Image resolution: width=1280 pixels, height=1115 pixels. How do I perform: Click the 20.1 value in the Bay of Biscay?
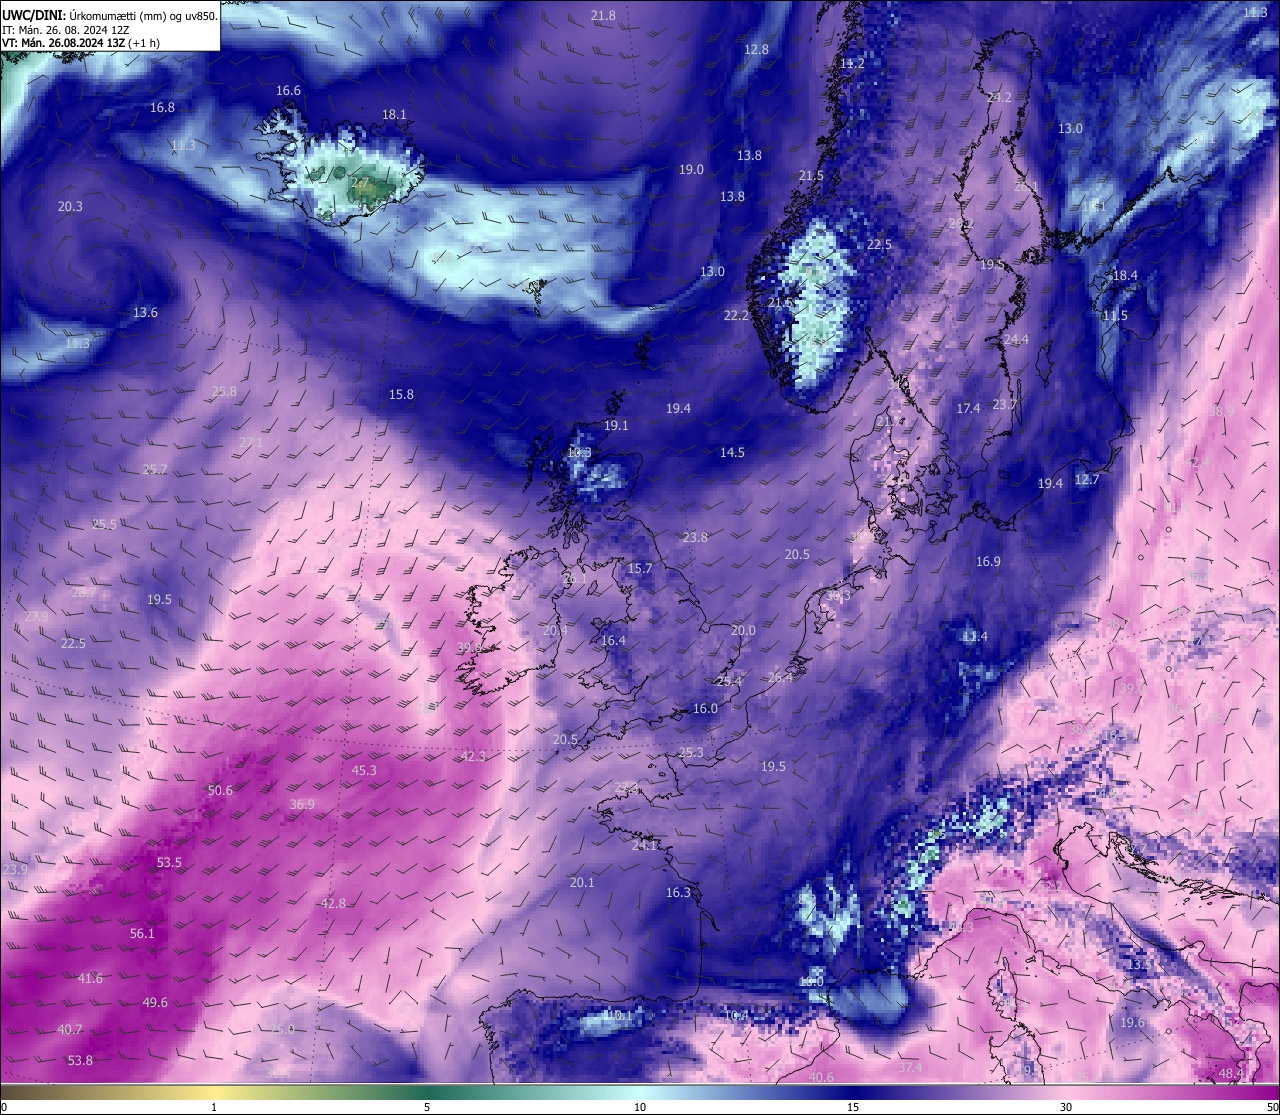pyautogui.click(x=582, y=883)
